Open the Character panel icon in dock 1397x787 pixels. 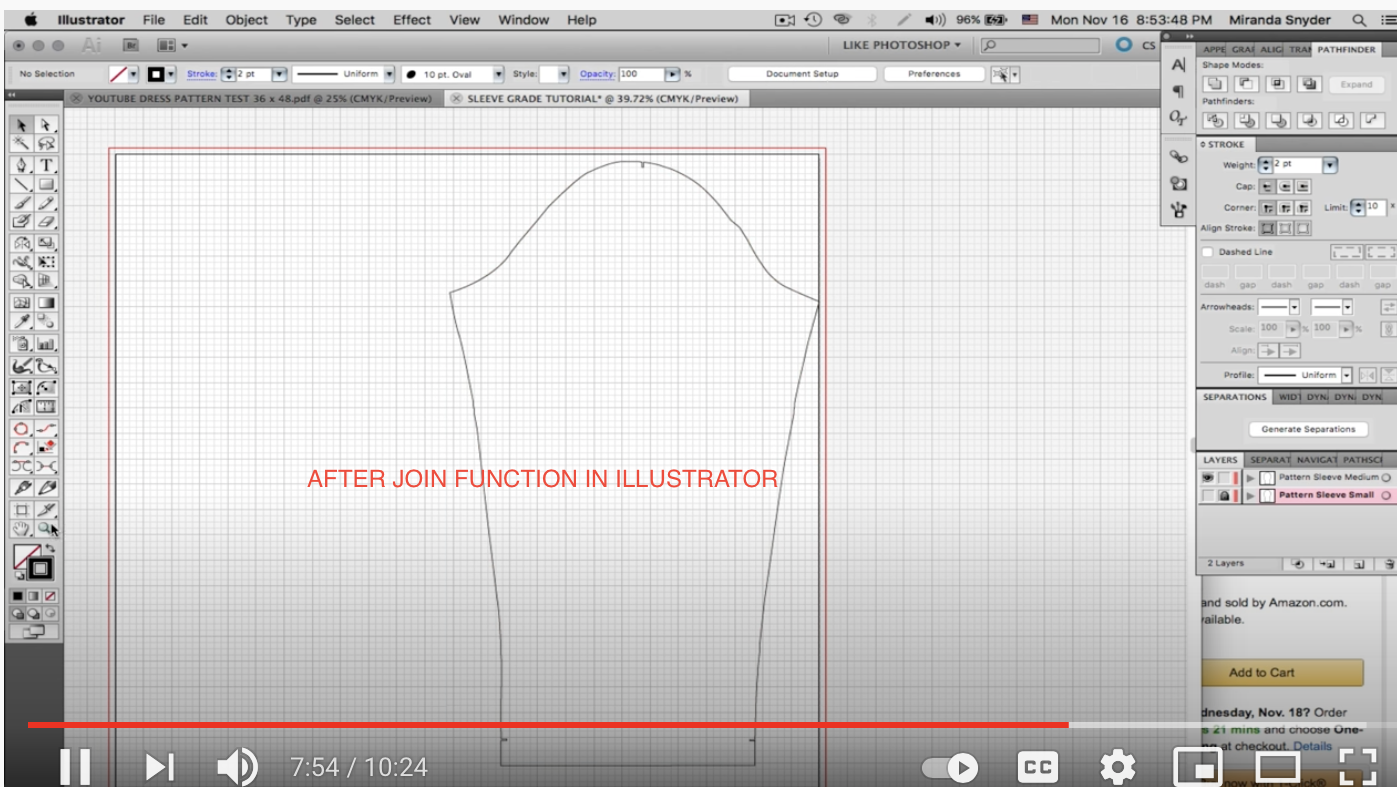(1178, 65)
